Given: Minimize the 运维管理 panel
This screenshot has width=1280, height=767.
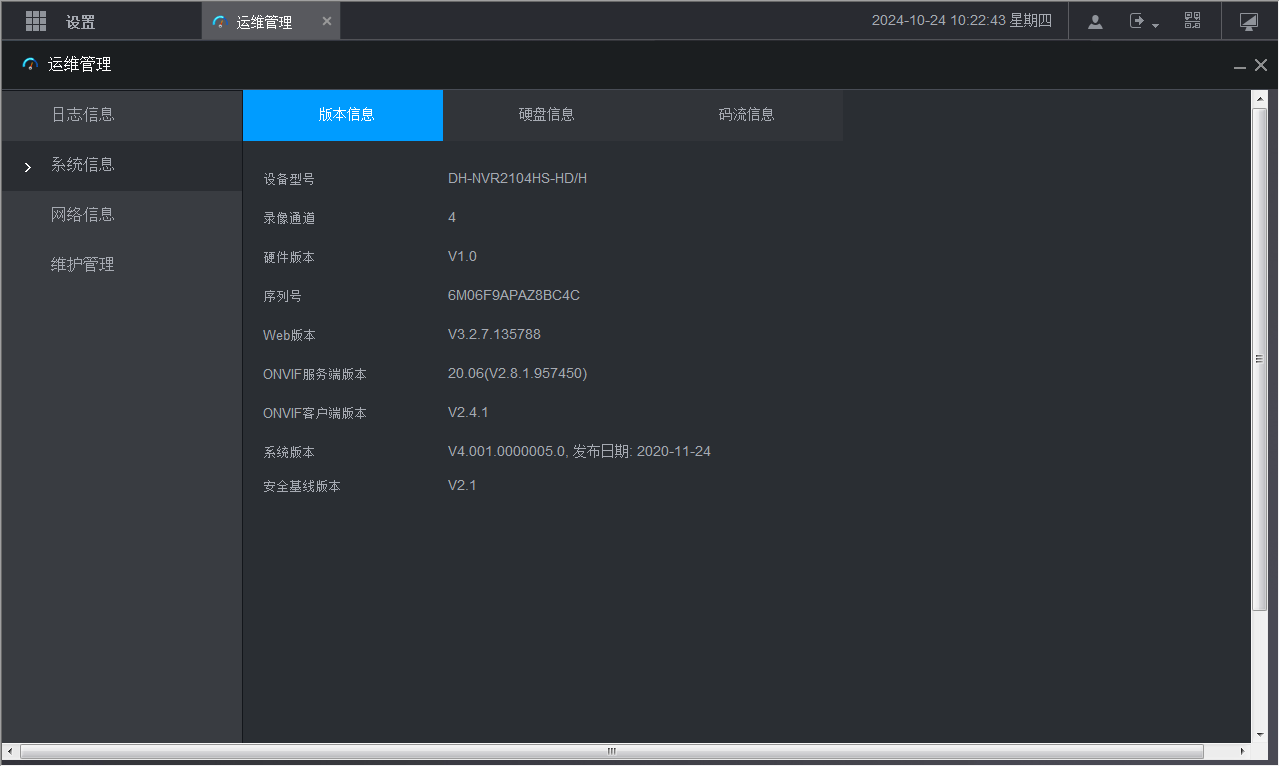Looking at the screenshot, I should 1240,66.
